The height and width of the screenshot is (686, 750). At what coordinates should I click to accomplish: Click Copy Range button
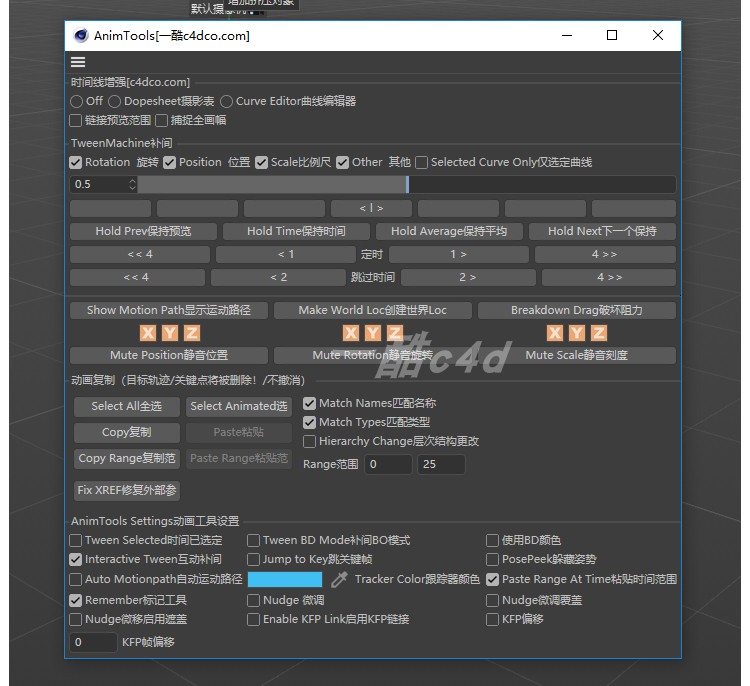(127, 458)
